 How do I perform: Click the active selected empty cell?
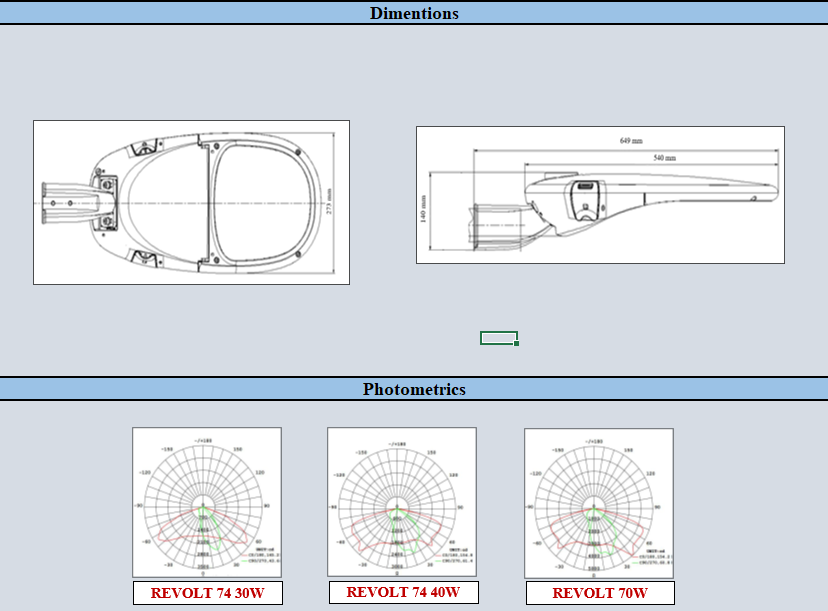pyautogui.click(x=498, y=338)
